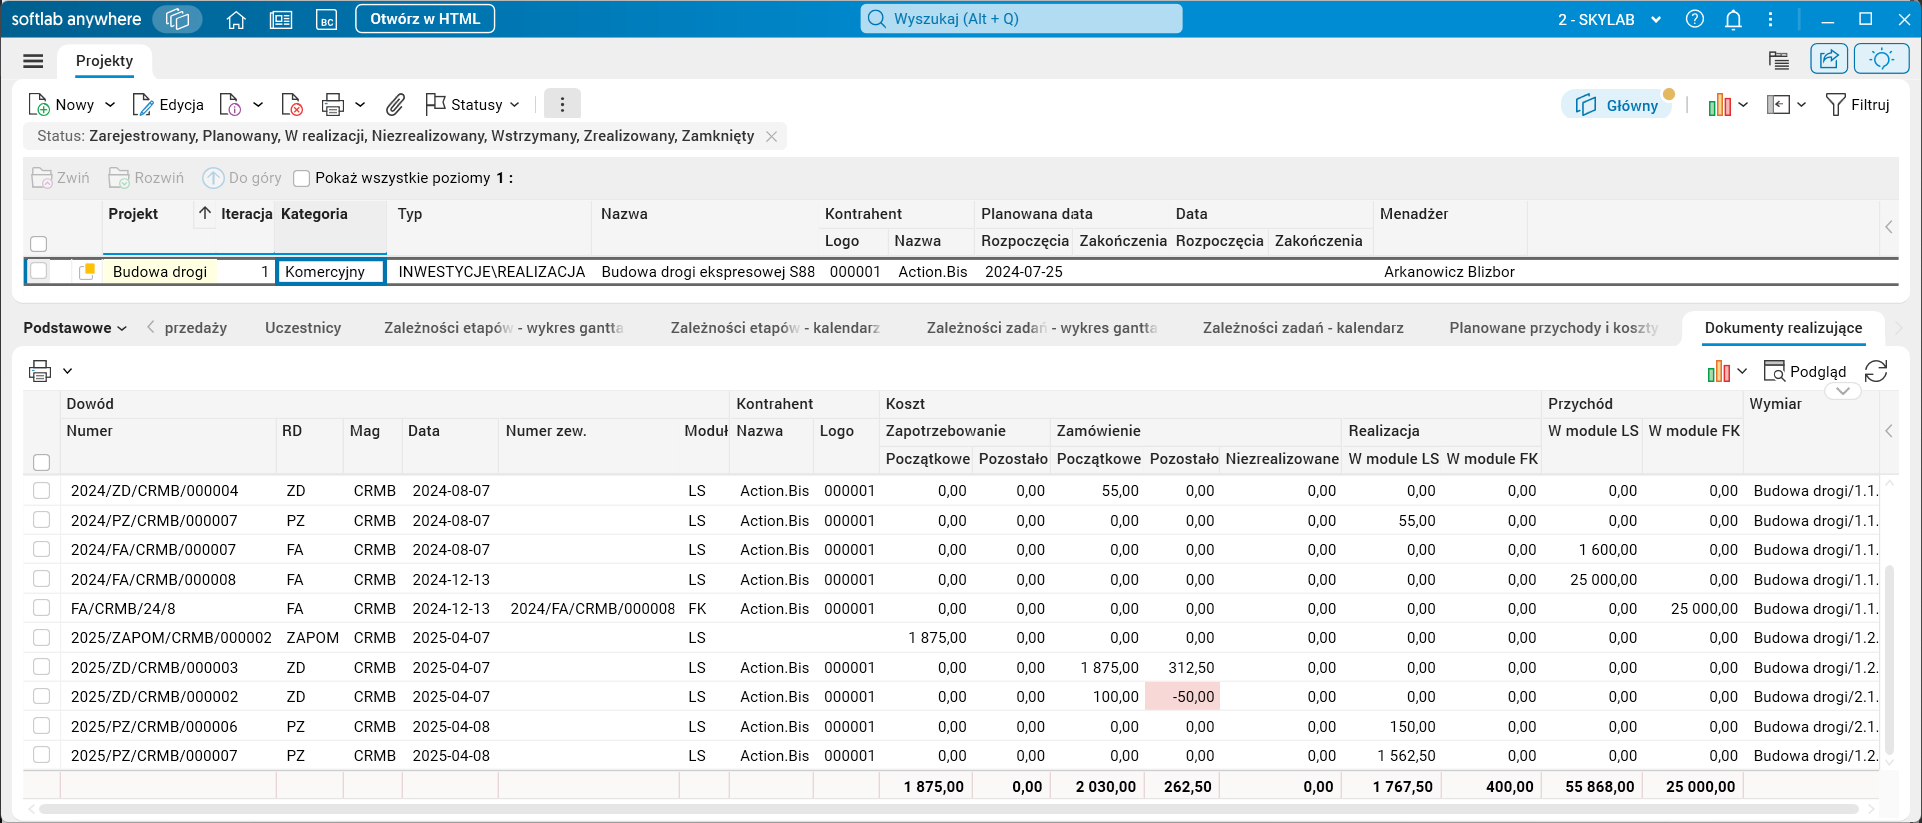Click the delete document icon in toolbar
Viewport: 1922px width, 823px height.
[292, 104]
